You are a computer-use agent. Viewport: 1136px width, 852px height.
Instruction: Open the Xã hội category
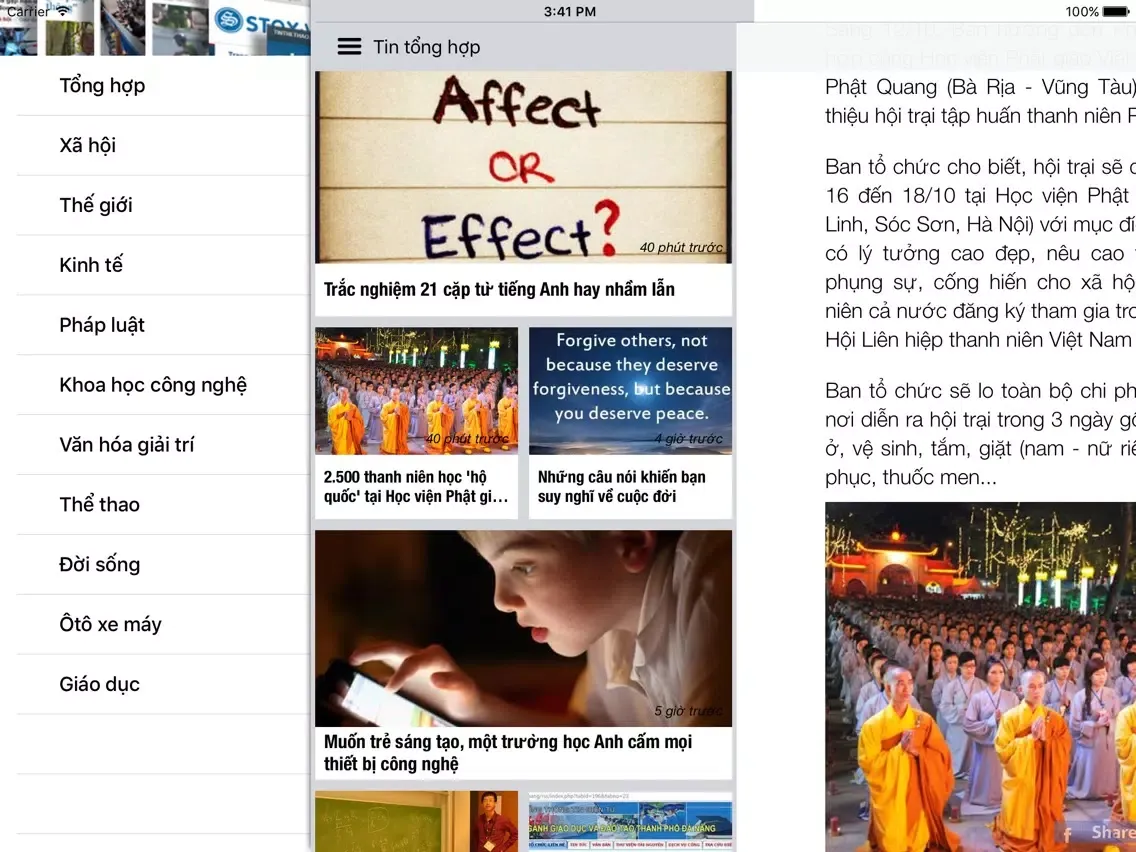pos(162,146)
